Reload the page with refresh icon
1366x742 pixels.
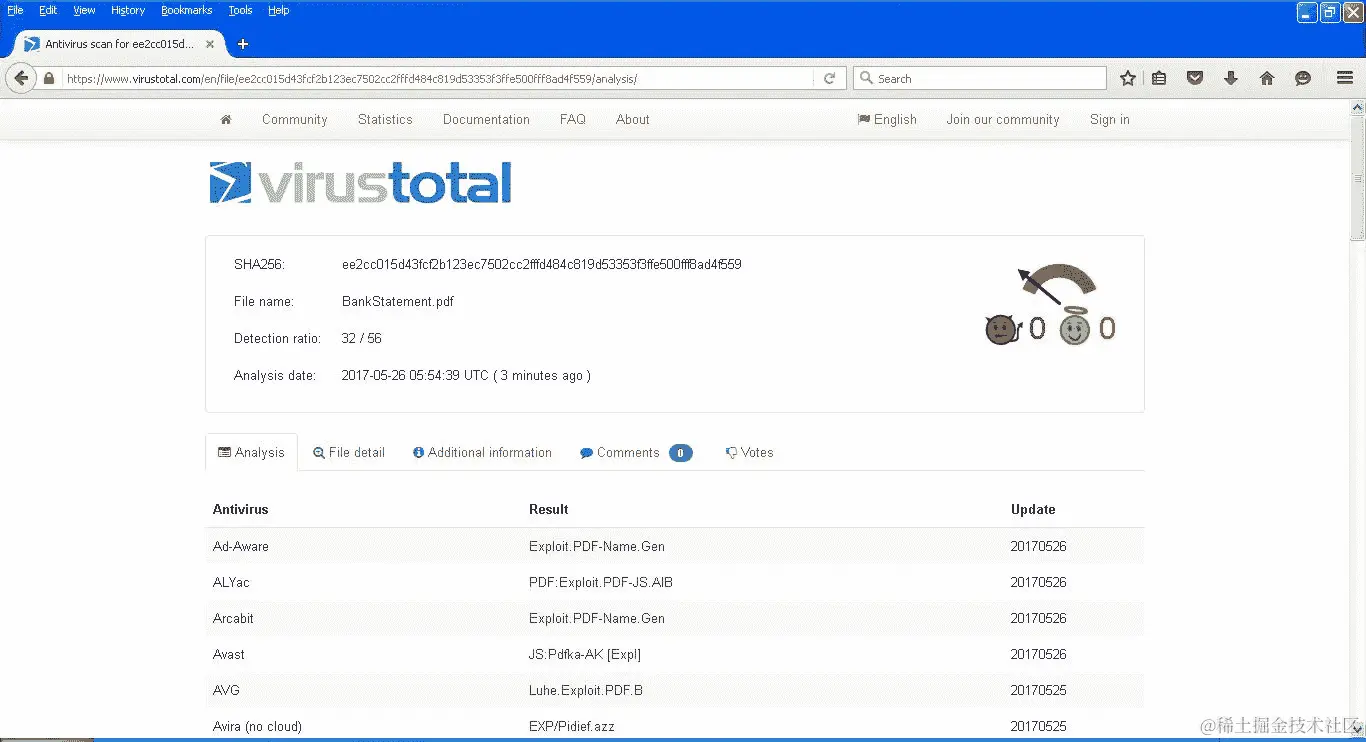(x=829, y=78)
